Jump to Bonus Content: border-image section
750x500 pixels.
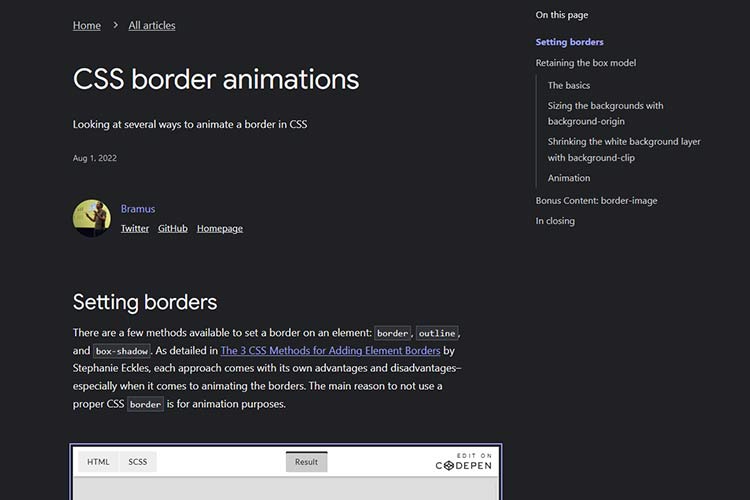(596, 200)
